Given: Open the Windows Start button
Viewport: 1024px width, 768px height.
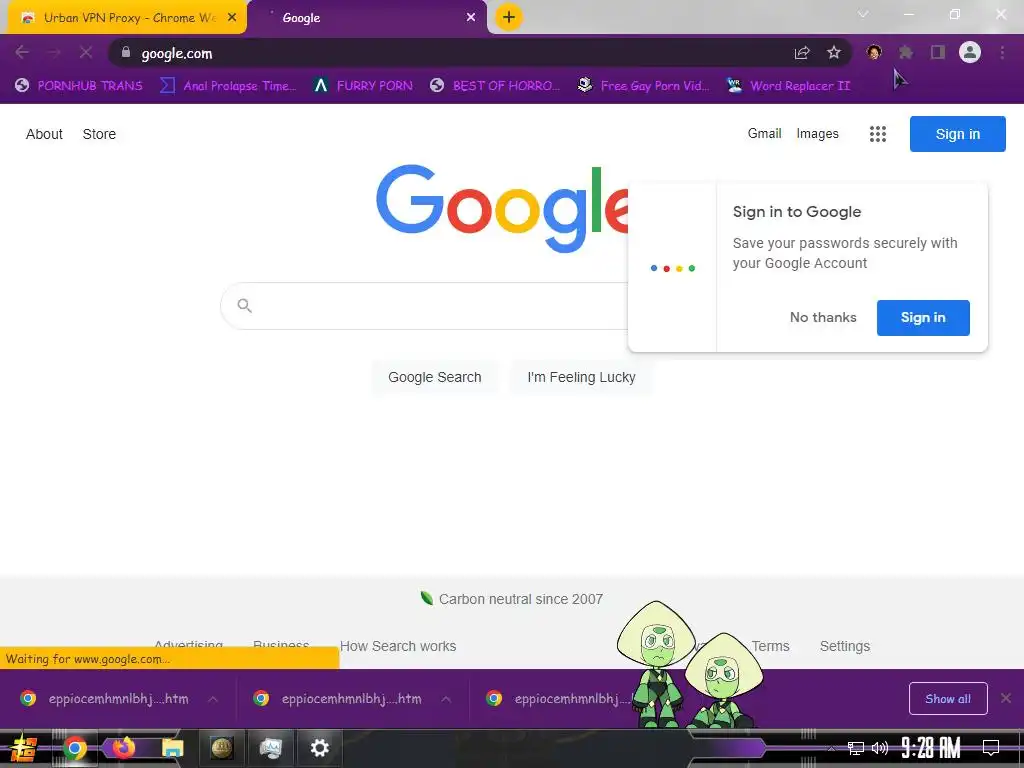Looking at the screenshot, I should [x=24, y=748].
